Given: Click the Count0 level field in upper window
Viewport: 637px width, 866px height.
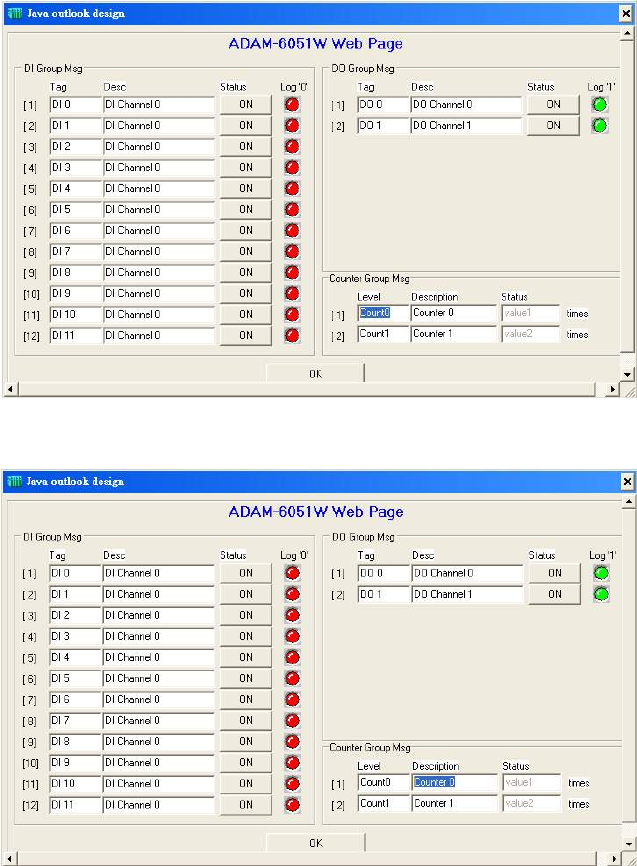Looking at the screenshot, I should tap(383, 313).
